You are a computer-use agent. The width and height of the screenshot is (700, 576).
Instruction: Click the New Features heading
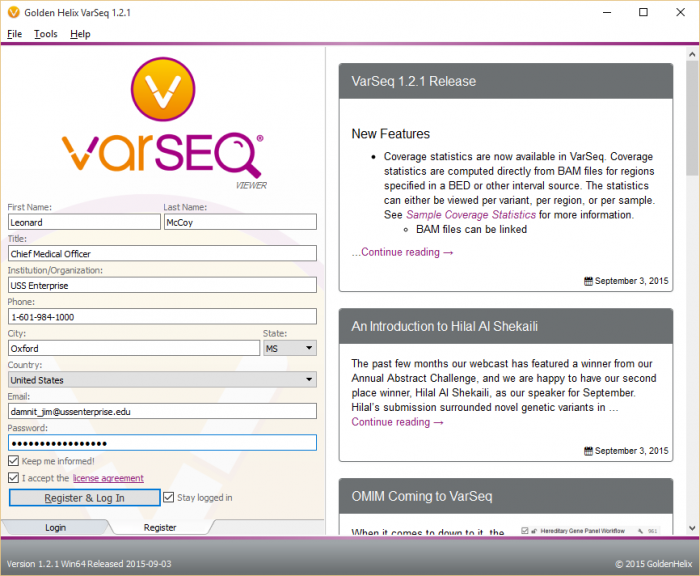(391, 134)
